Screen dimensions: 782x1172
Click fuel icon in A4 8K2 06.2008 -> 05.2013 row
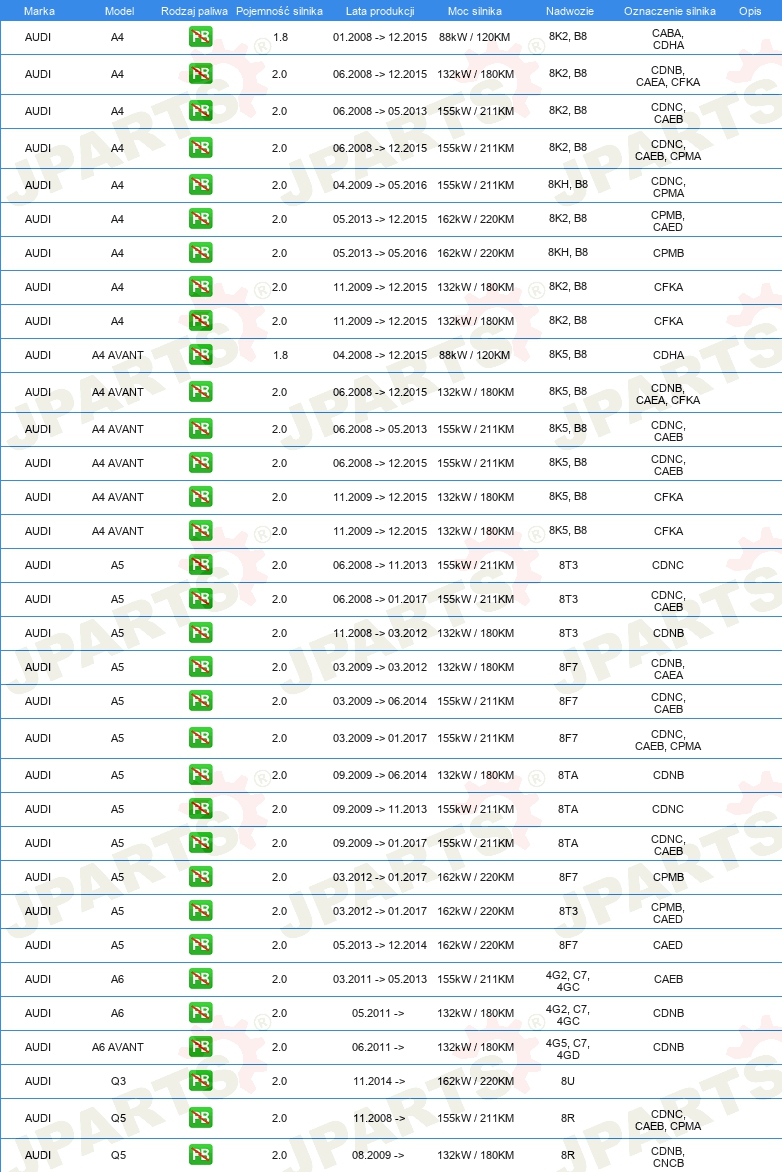point(200,111)
